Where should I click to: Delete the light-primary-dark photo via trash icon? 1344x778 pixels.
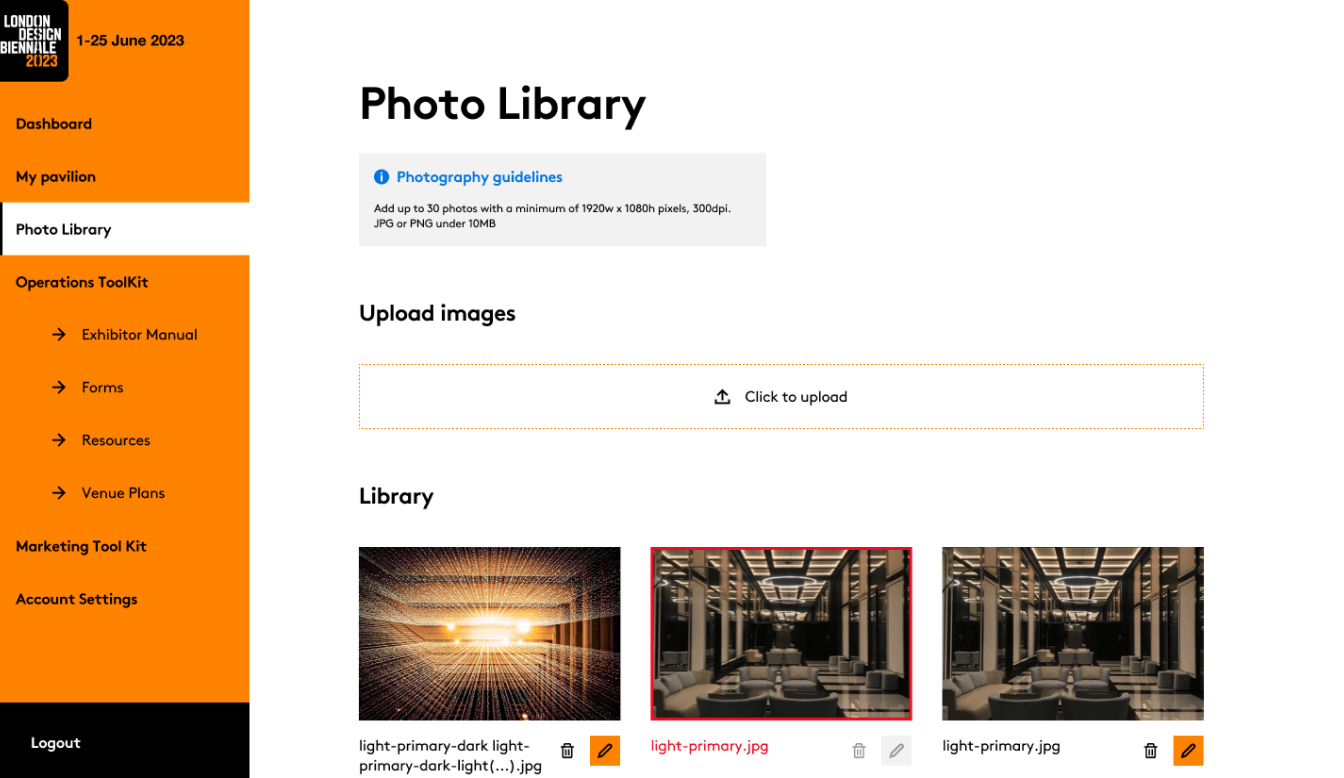pos(567,750)
